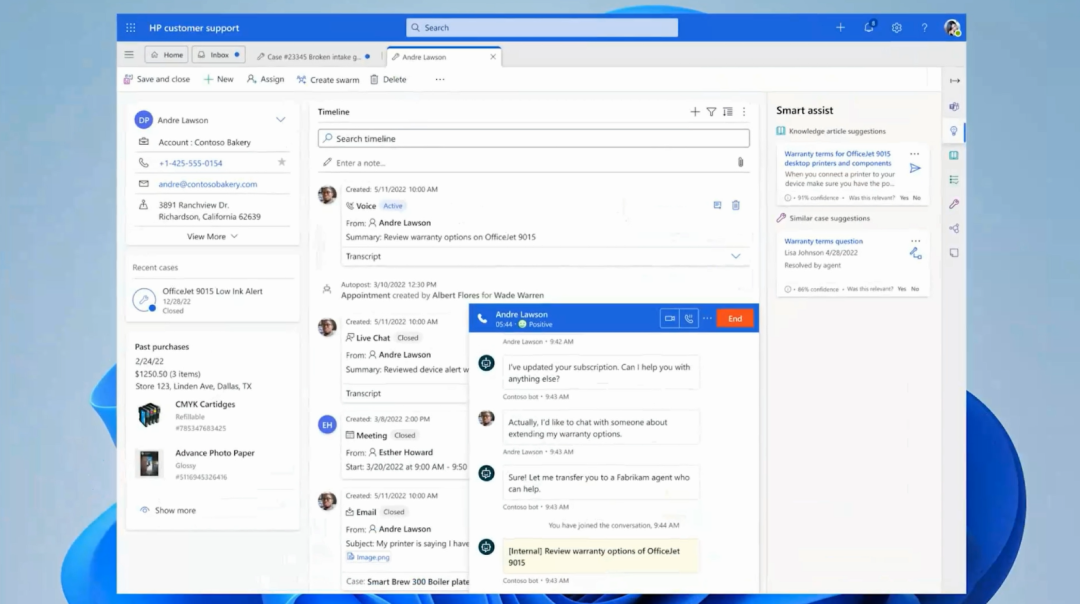Mark knowledge article relevant Yes

[x=904, y=198]
